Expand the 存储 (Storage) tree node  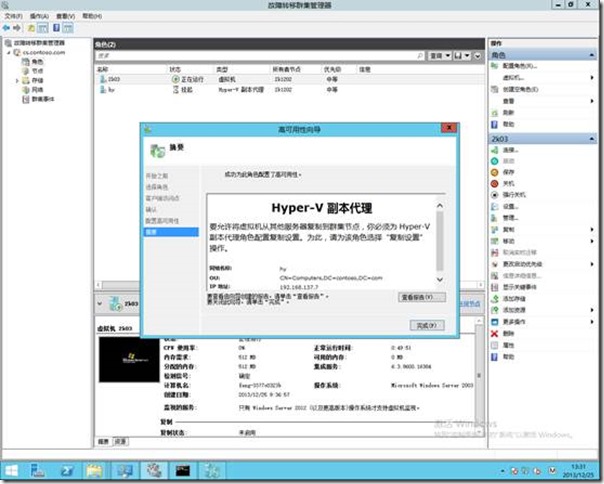[17, 81]
